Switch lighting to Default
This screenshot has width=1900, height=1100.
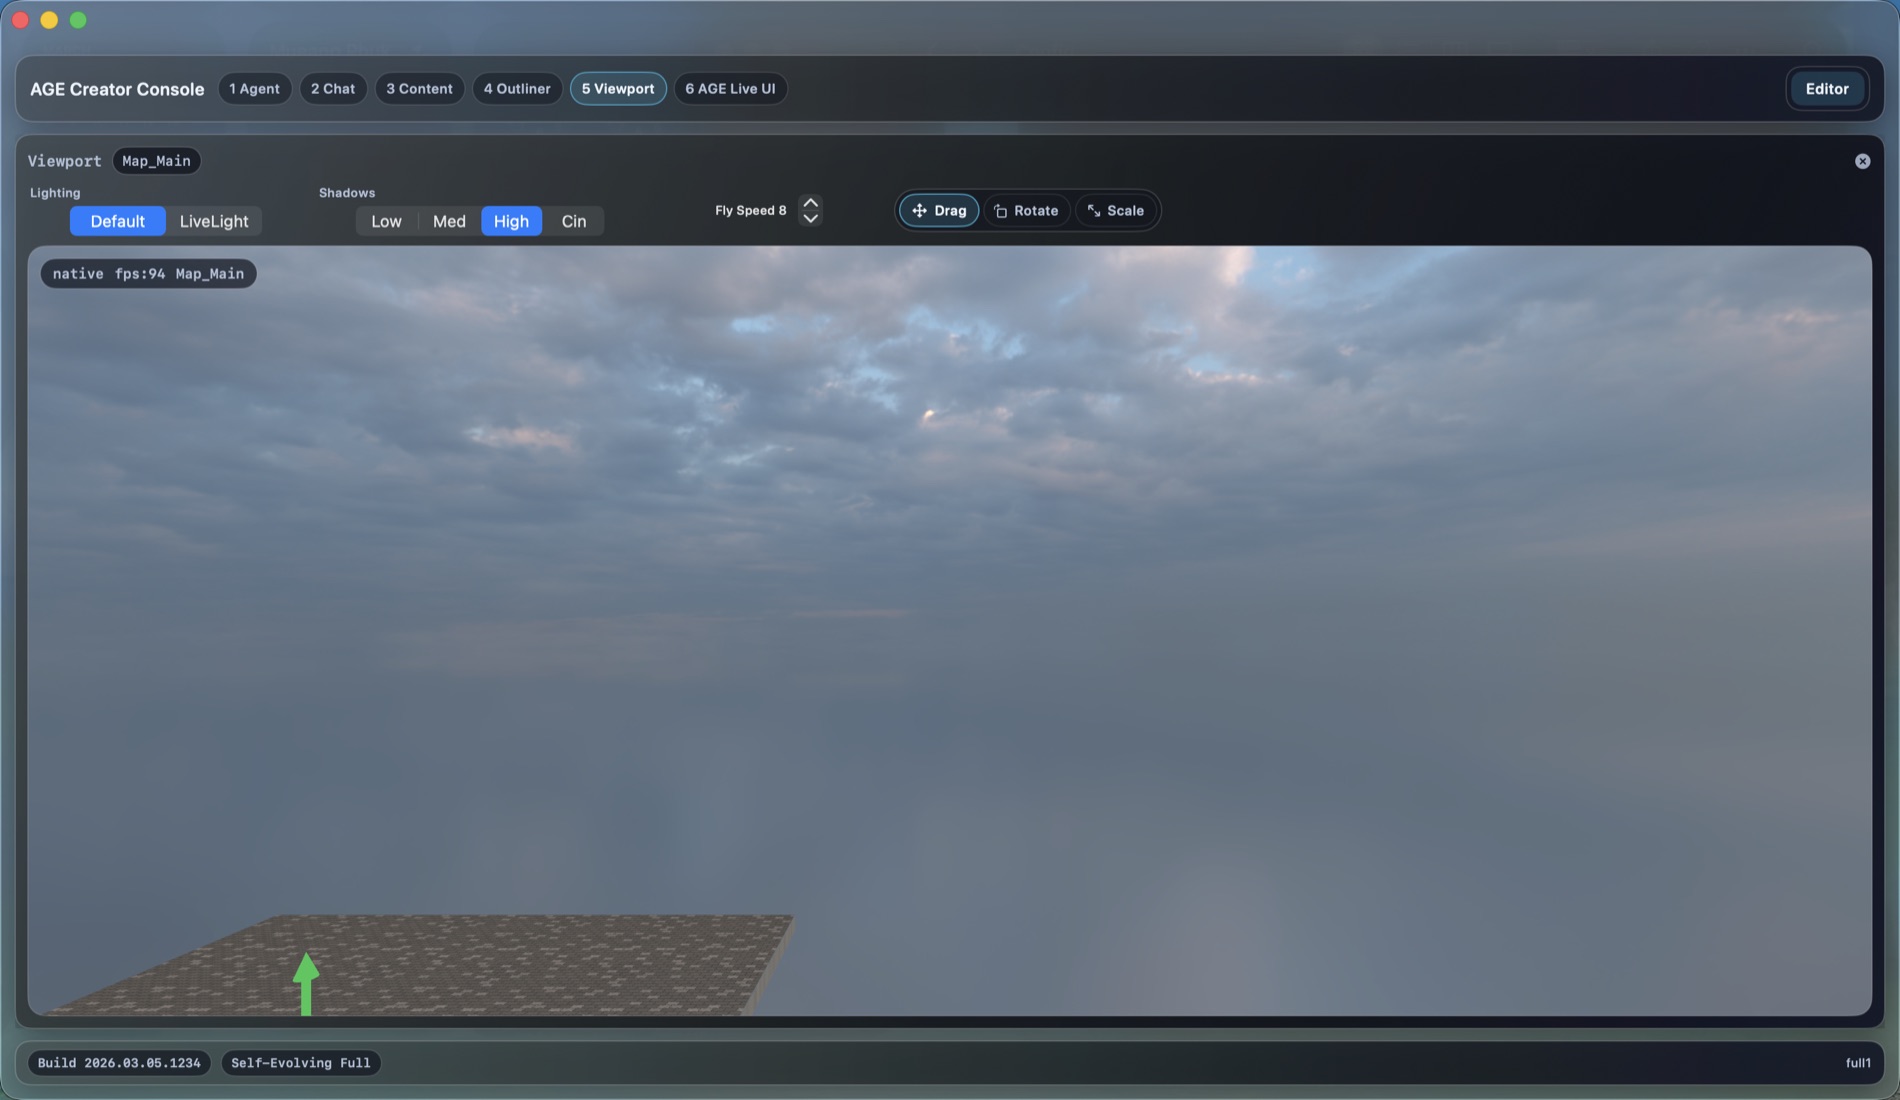(117, 221)
